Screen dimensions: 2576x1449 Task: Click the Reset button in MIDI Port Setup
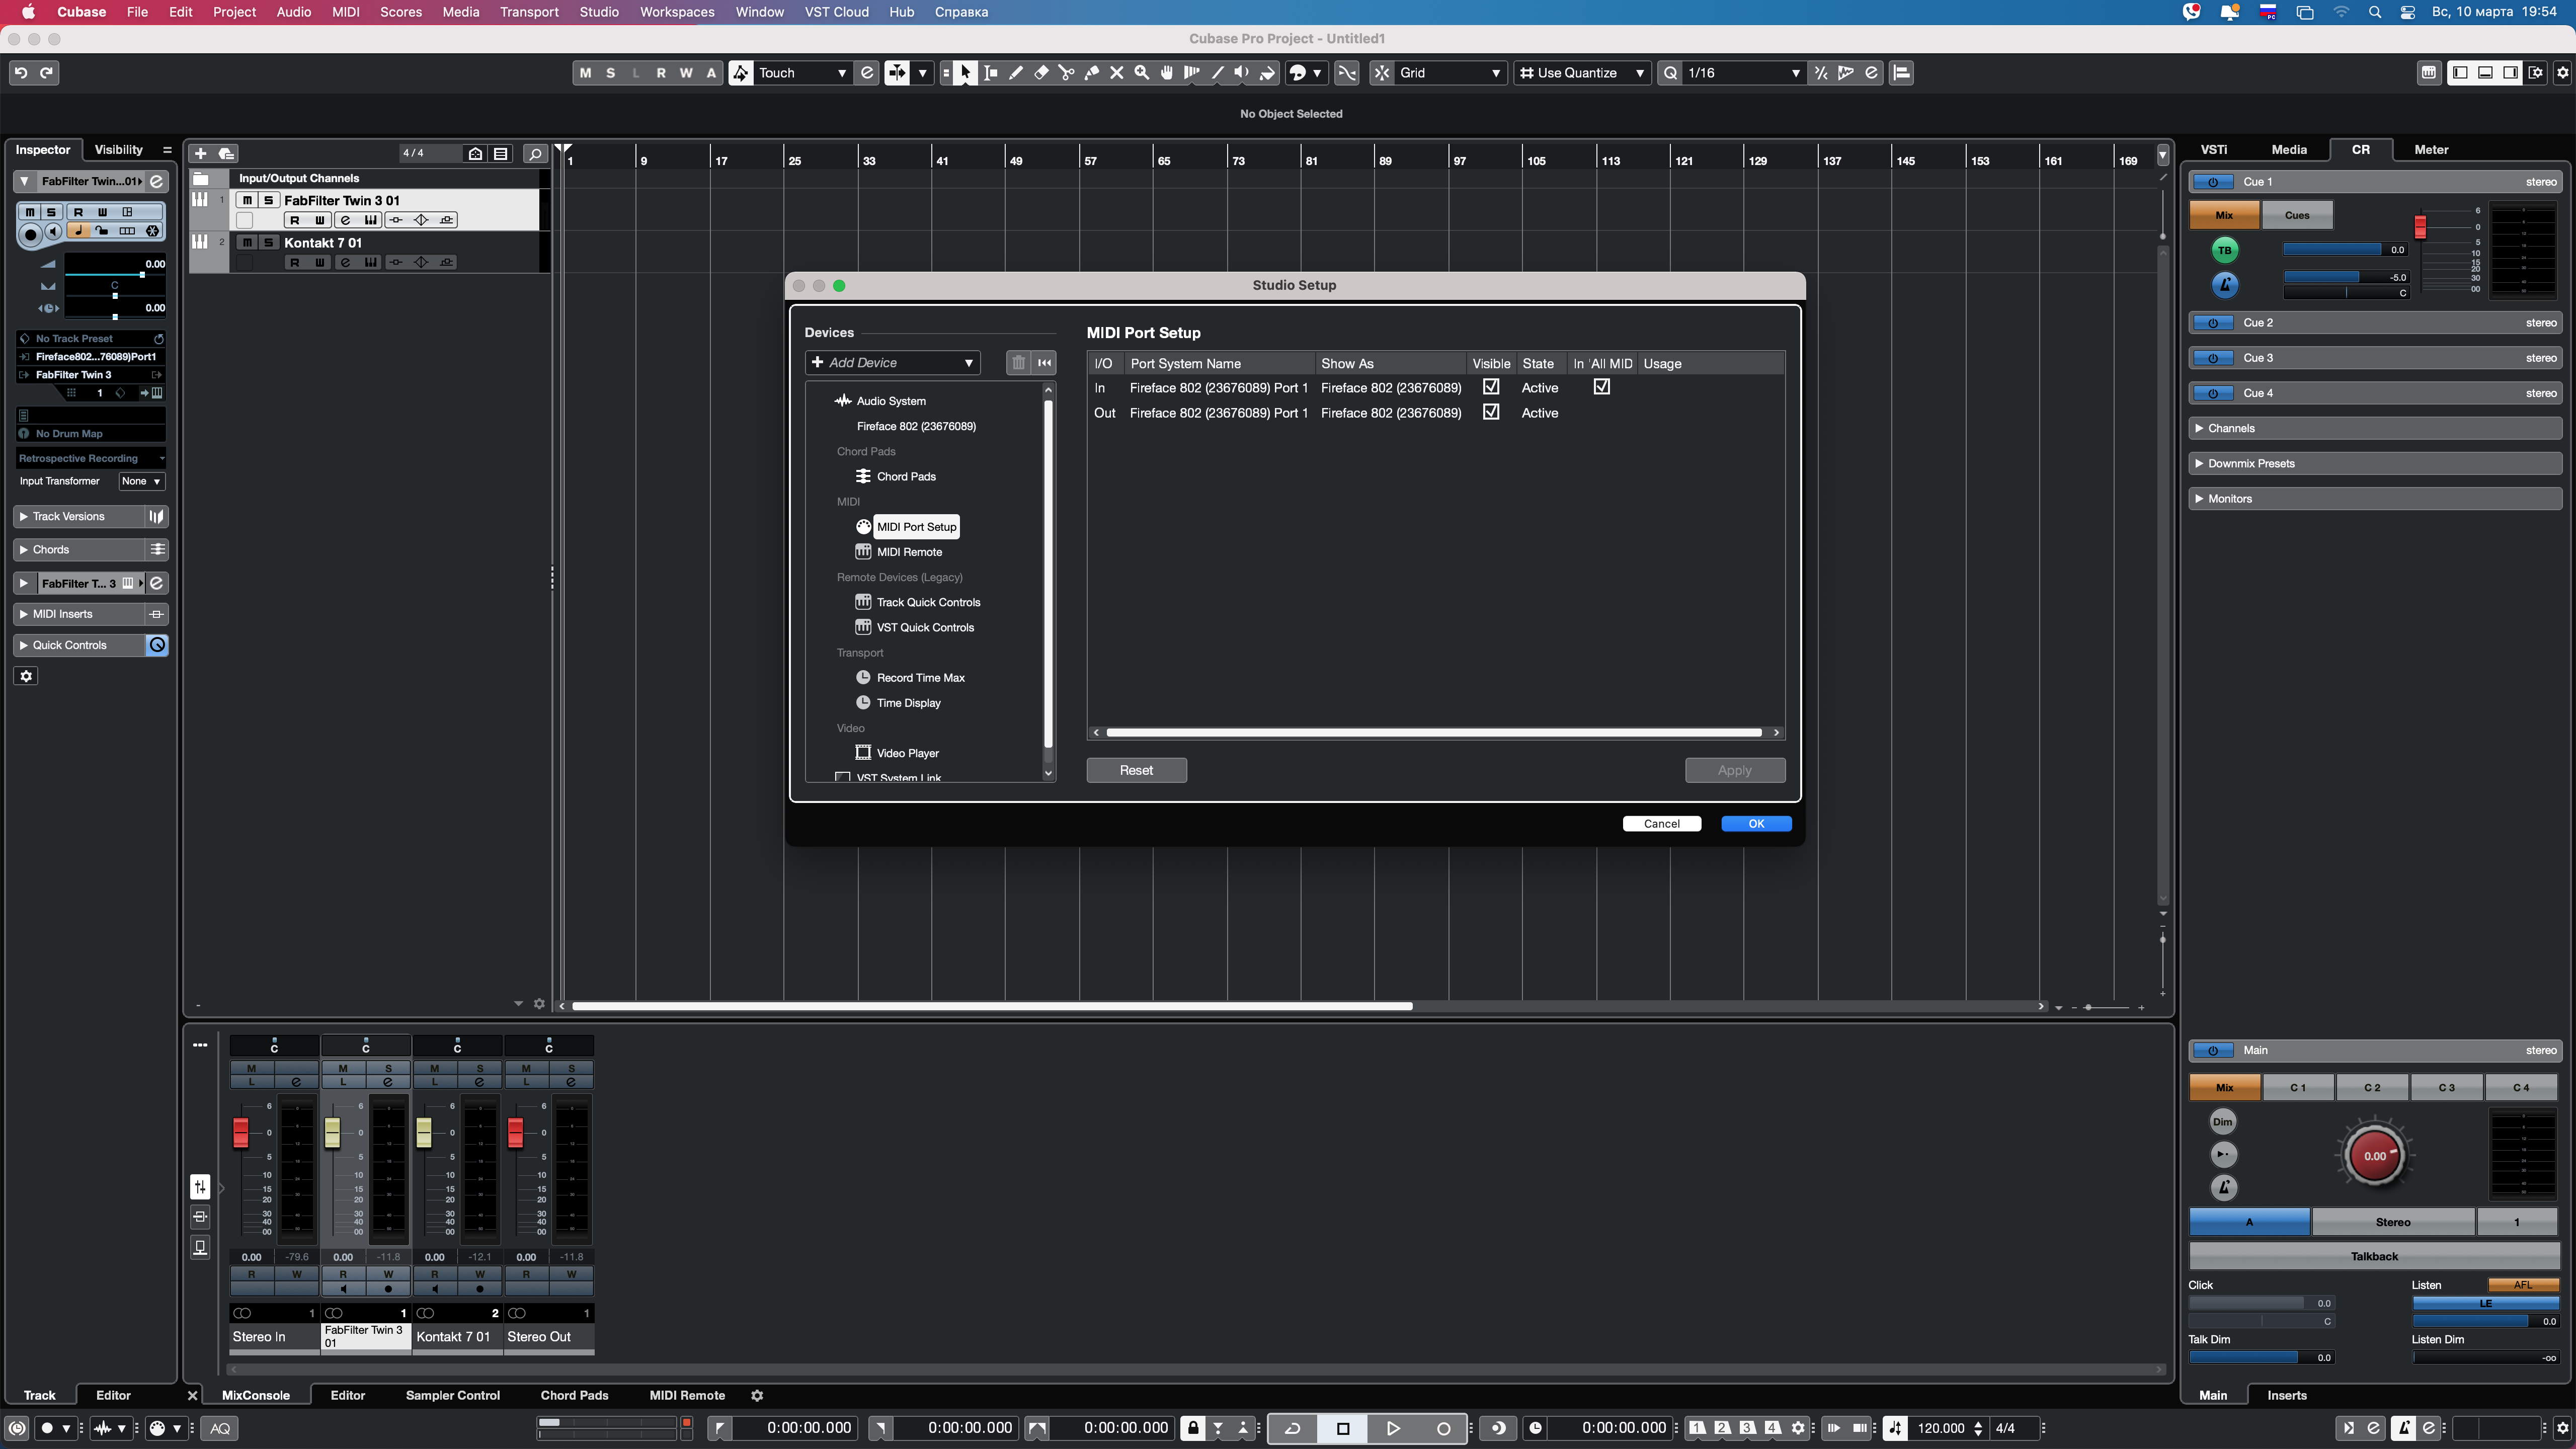pos(1136,771)
